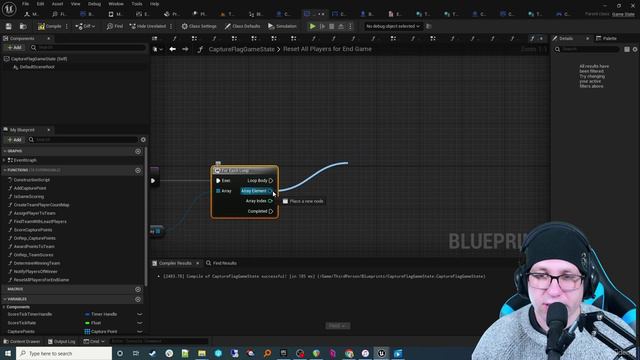640x360 pixels.
Task: Navigate back in graph history
Action: [173, 49]
